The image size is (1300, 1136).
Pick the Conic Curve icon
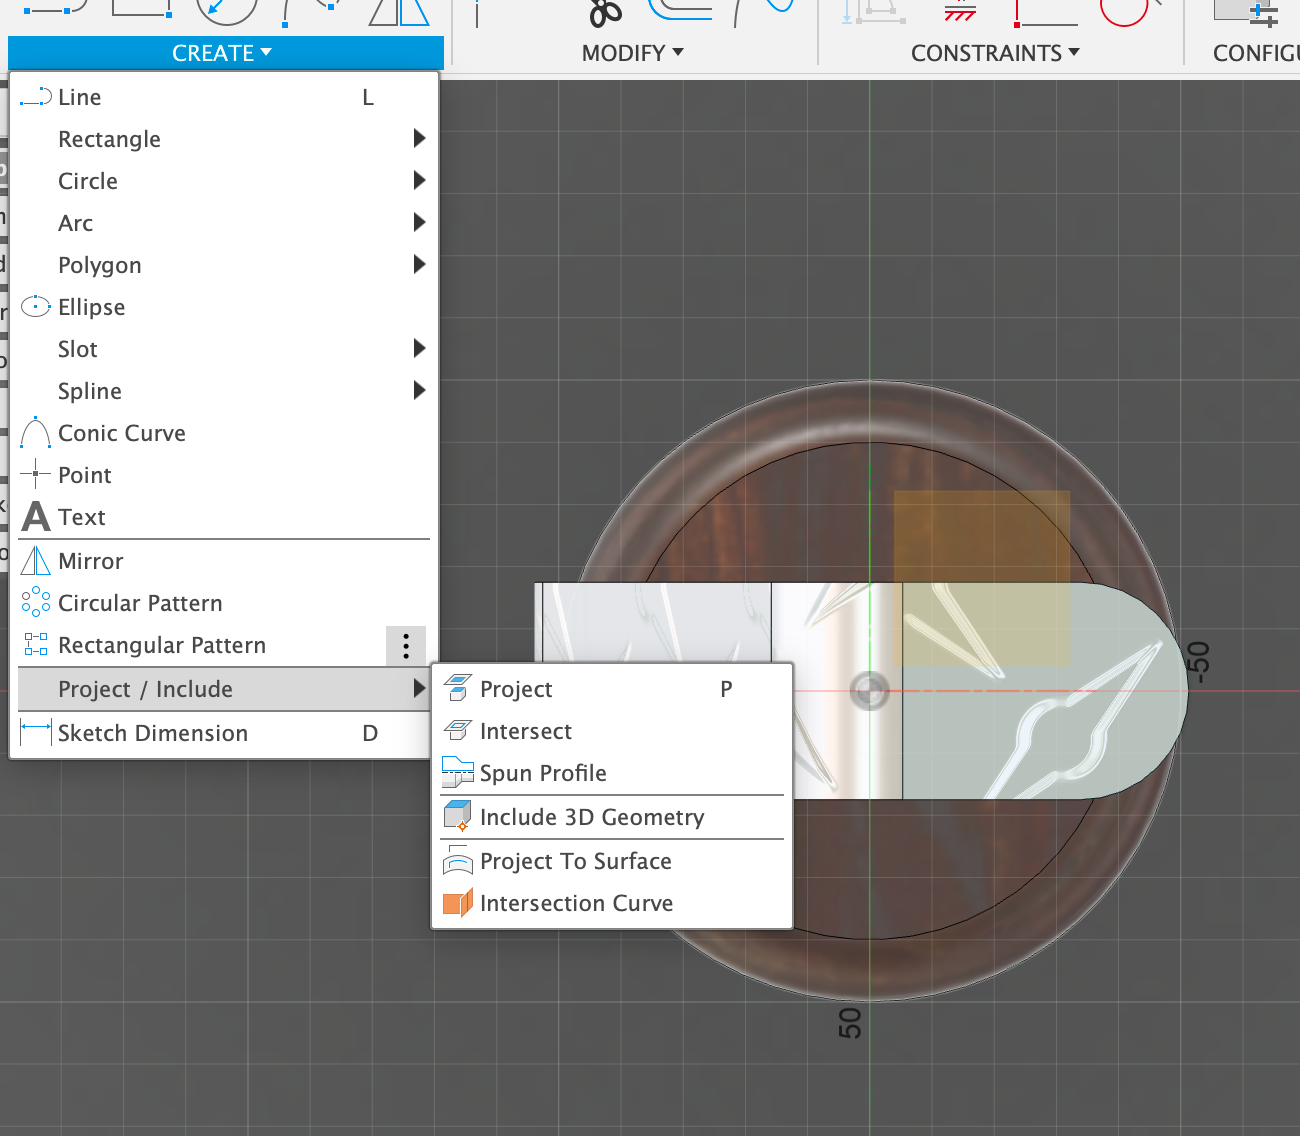(36, 433)
